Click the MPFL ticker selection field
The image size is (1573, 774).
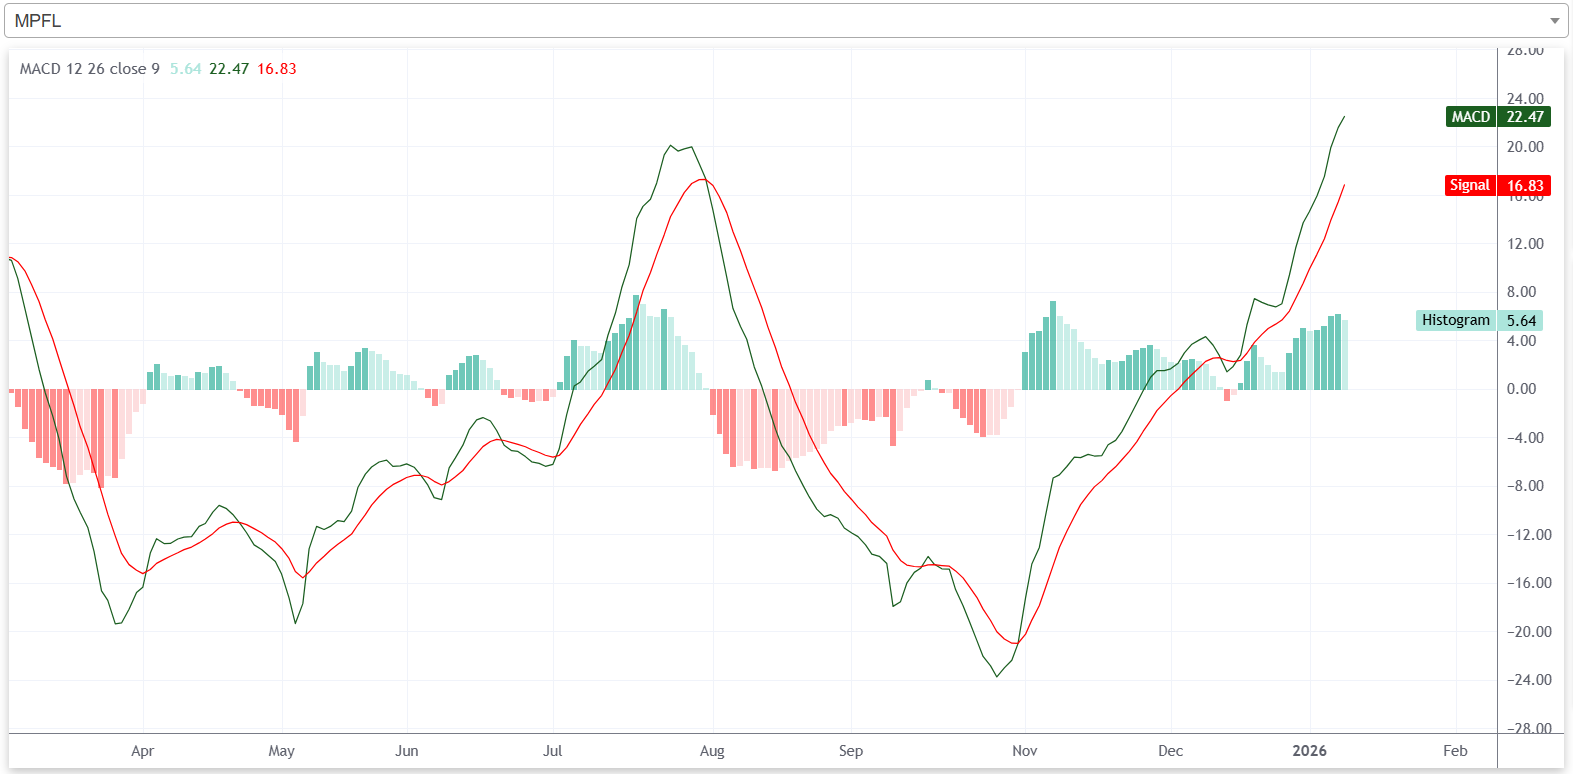pos(780,21)
